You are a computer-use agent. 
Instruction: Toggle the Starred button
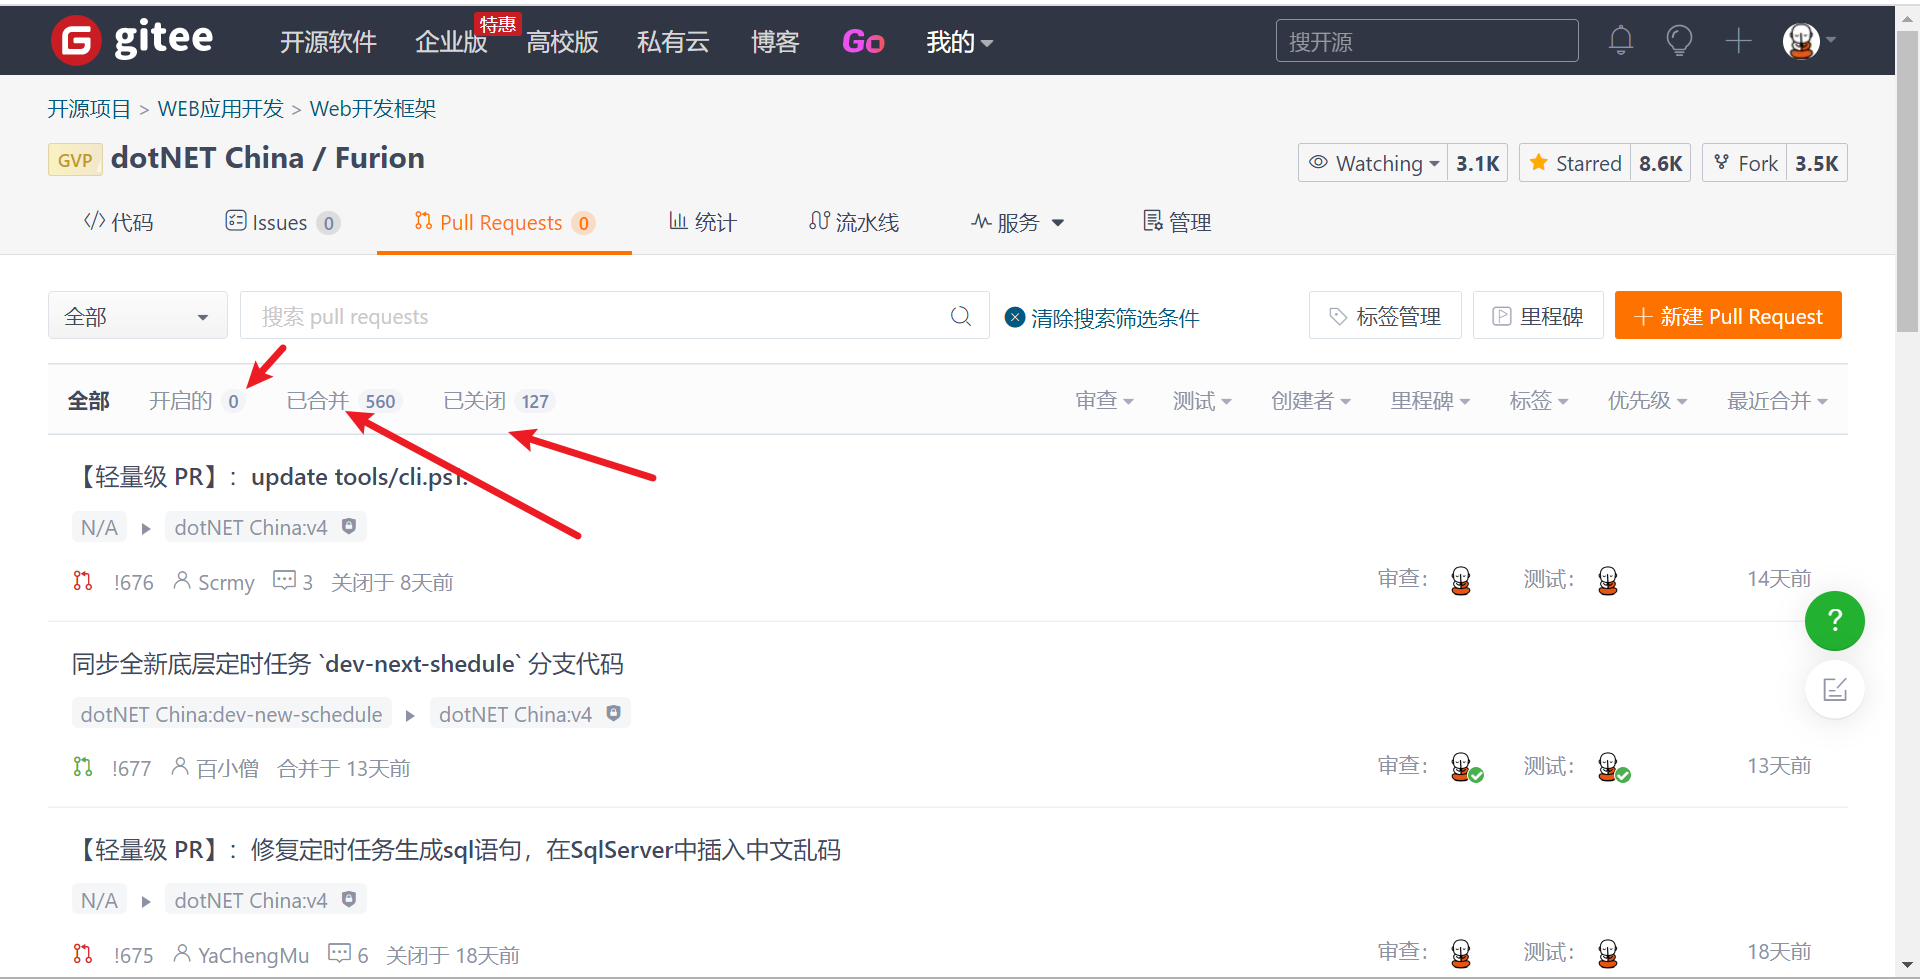(x=1575, y=163)
